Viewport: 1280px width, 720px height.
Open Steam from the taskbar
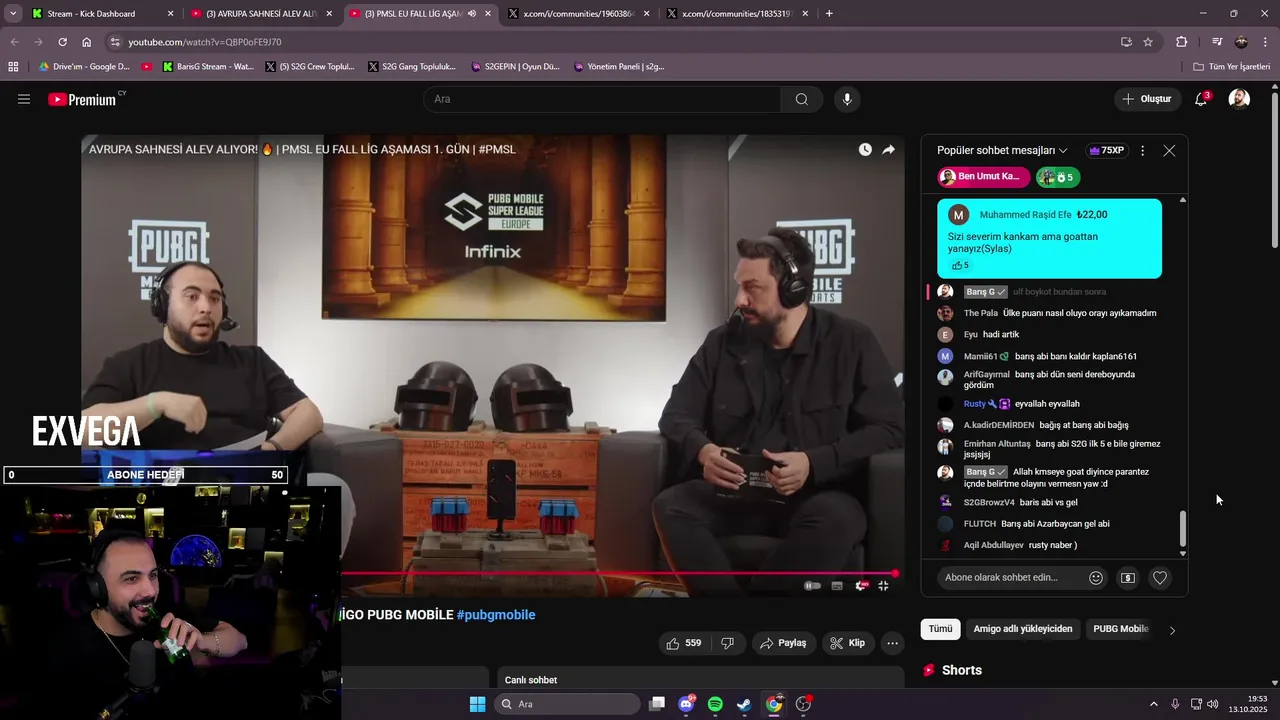pos(744,704)
